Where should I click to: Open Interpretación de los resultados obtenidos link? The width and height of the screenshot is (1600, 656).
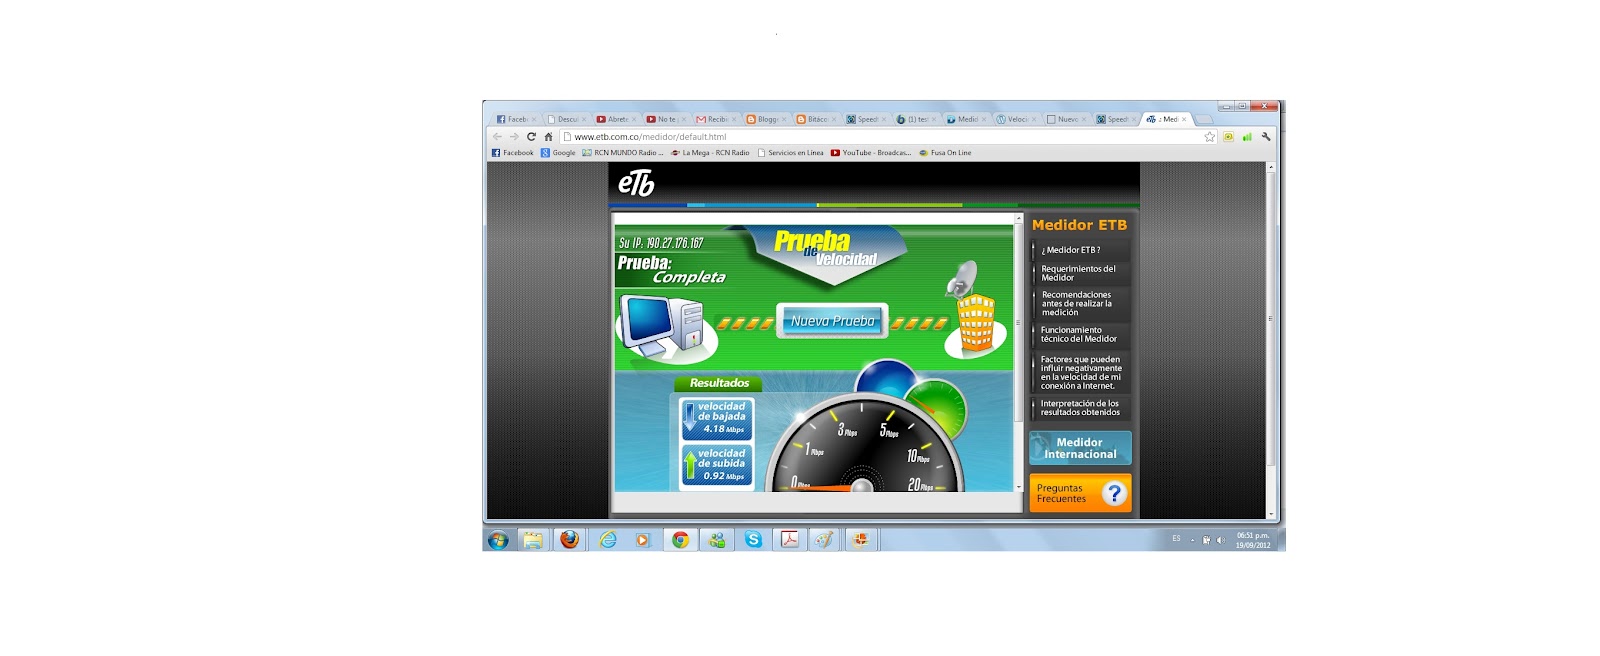pos(1080,408)
